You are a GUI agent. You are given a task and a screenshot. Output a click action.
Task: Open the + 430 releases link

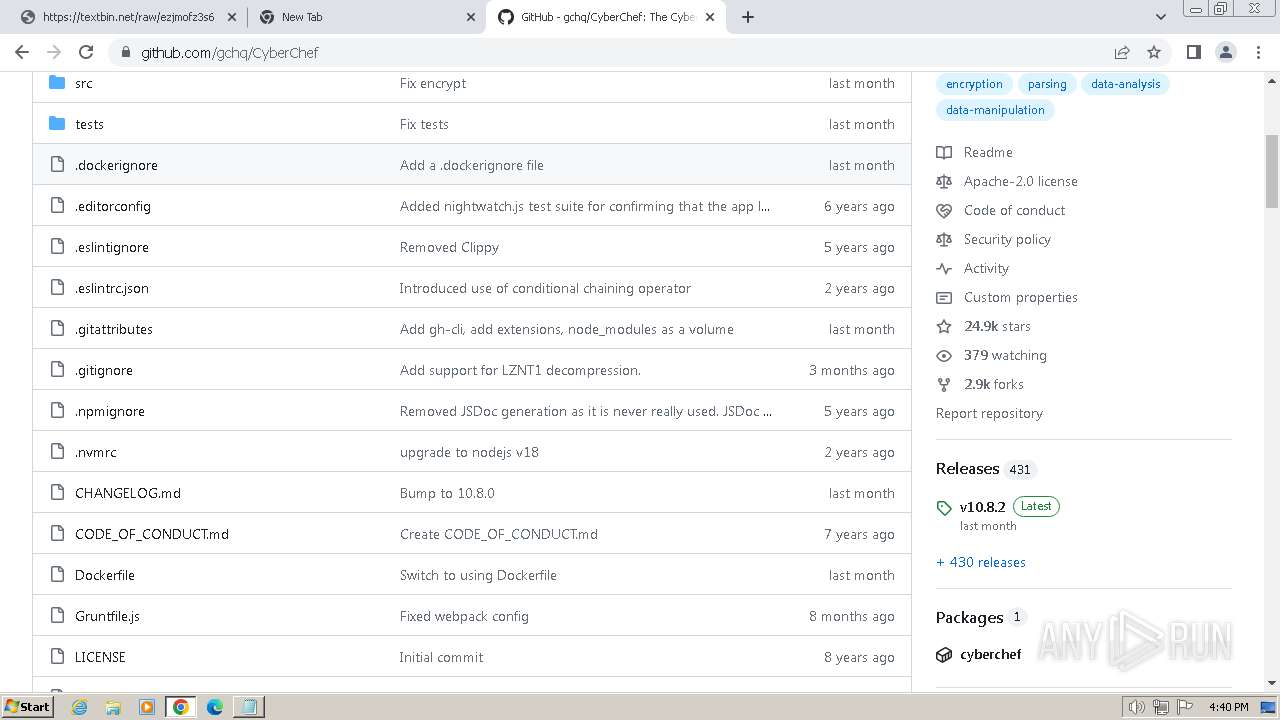coord(980,562)
